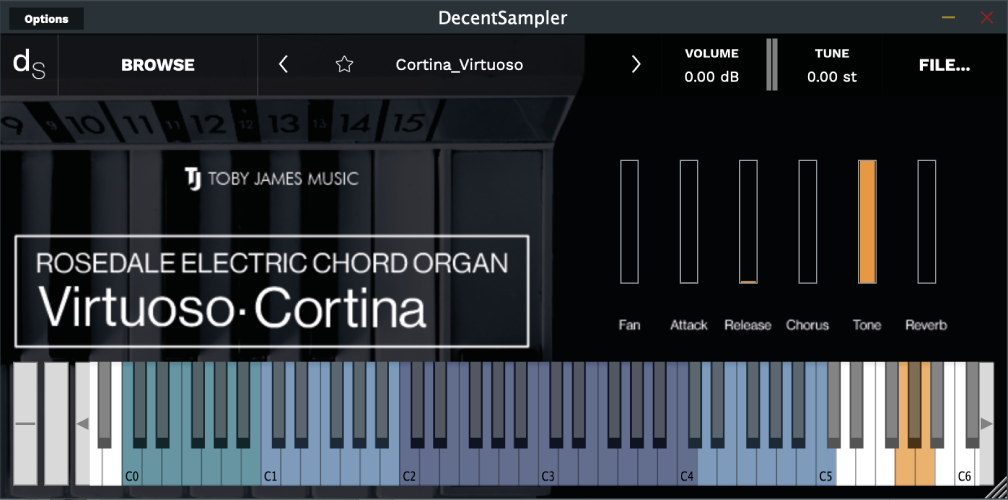The image size is (1008, 500).
Task: Play the C1 key
Action: [x=271, y=469]
